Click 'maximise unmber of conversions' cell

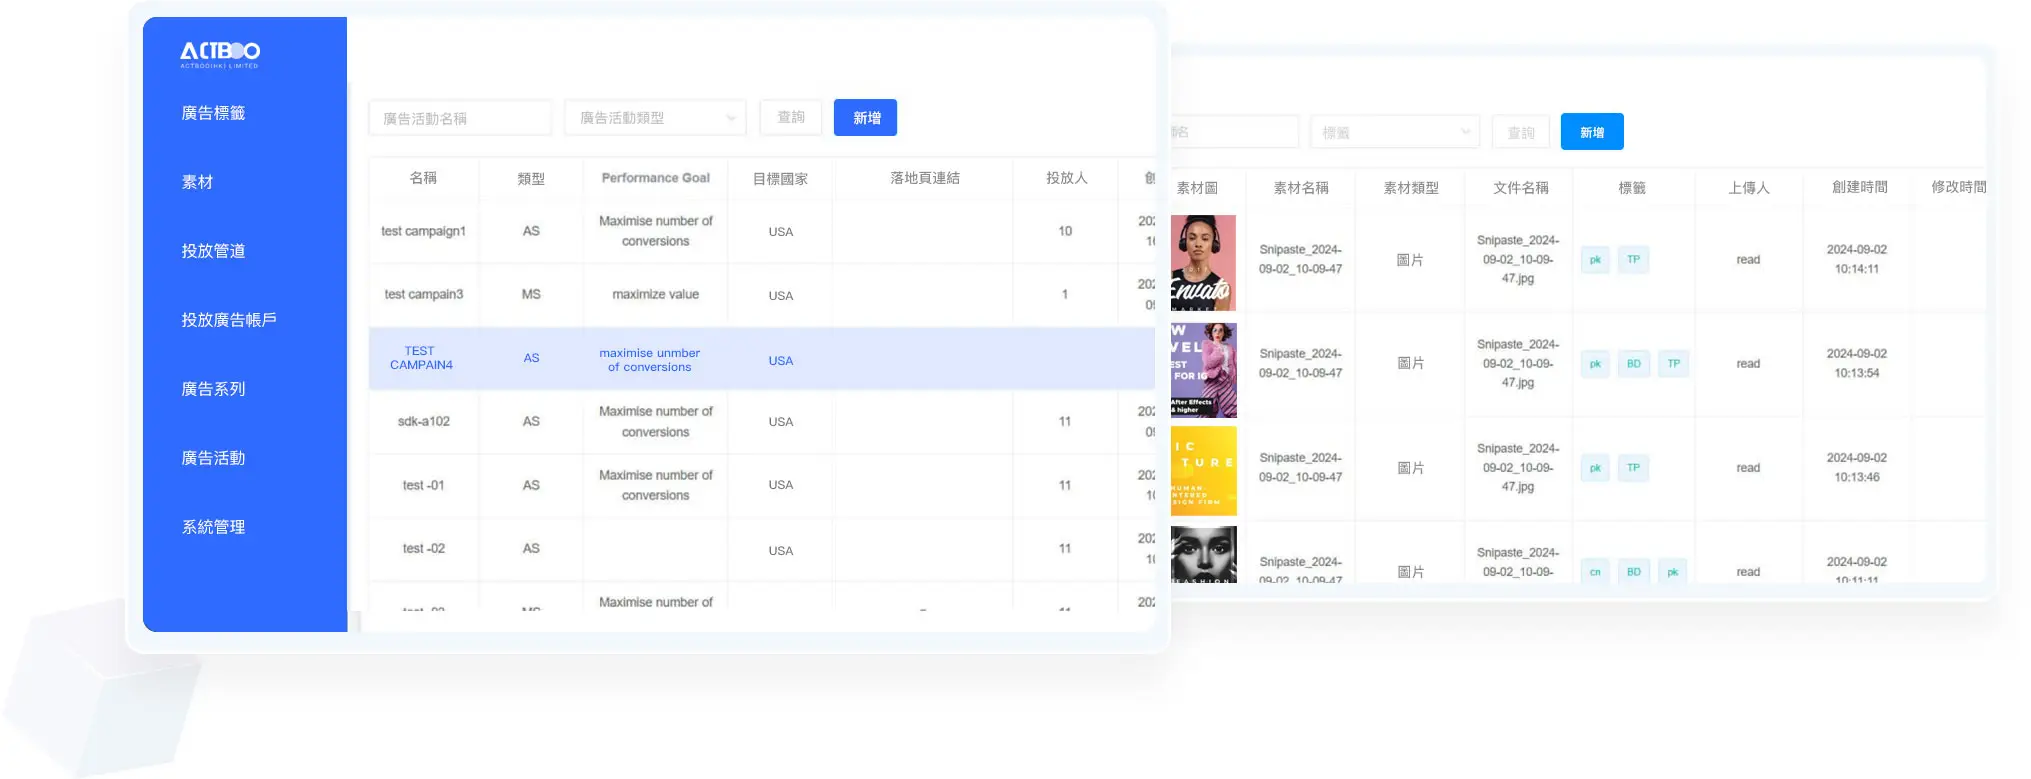coord(650,360)
